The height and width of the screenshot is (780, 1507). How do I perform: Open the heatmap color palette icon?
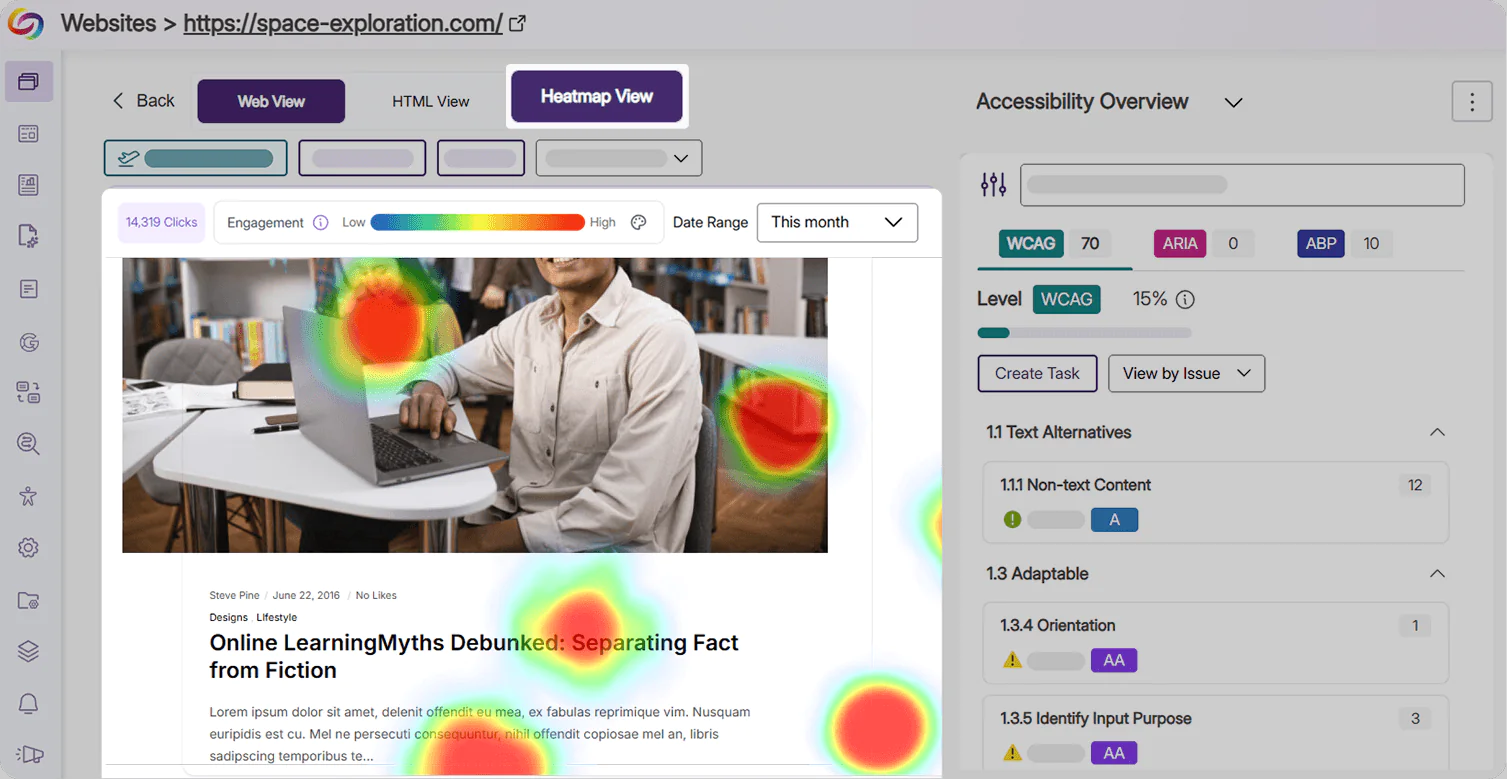[x=639, y=222]
